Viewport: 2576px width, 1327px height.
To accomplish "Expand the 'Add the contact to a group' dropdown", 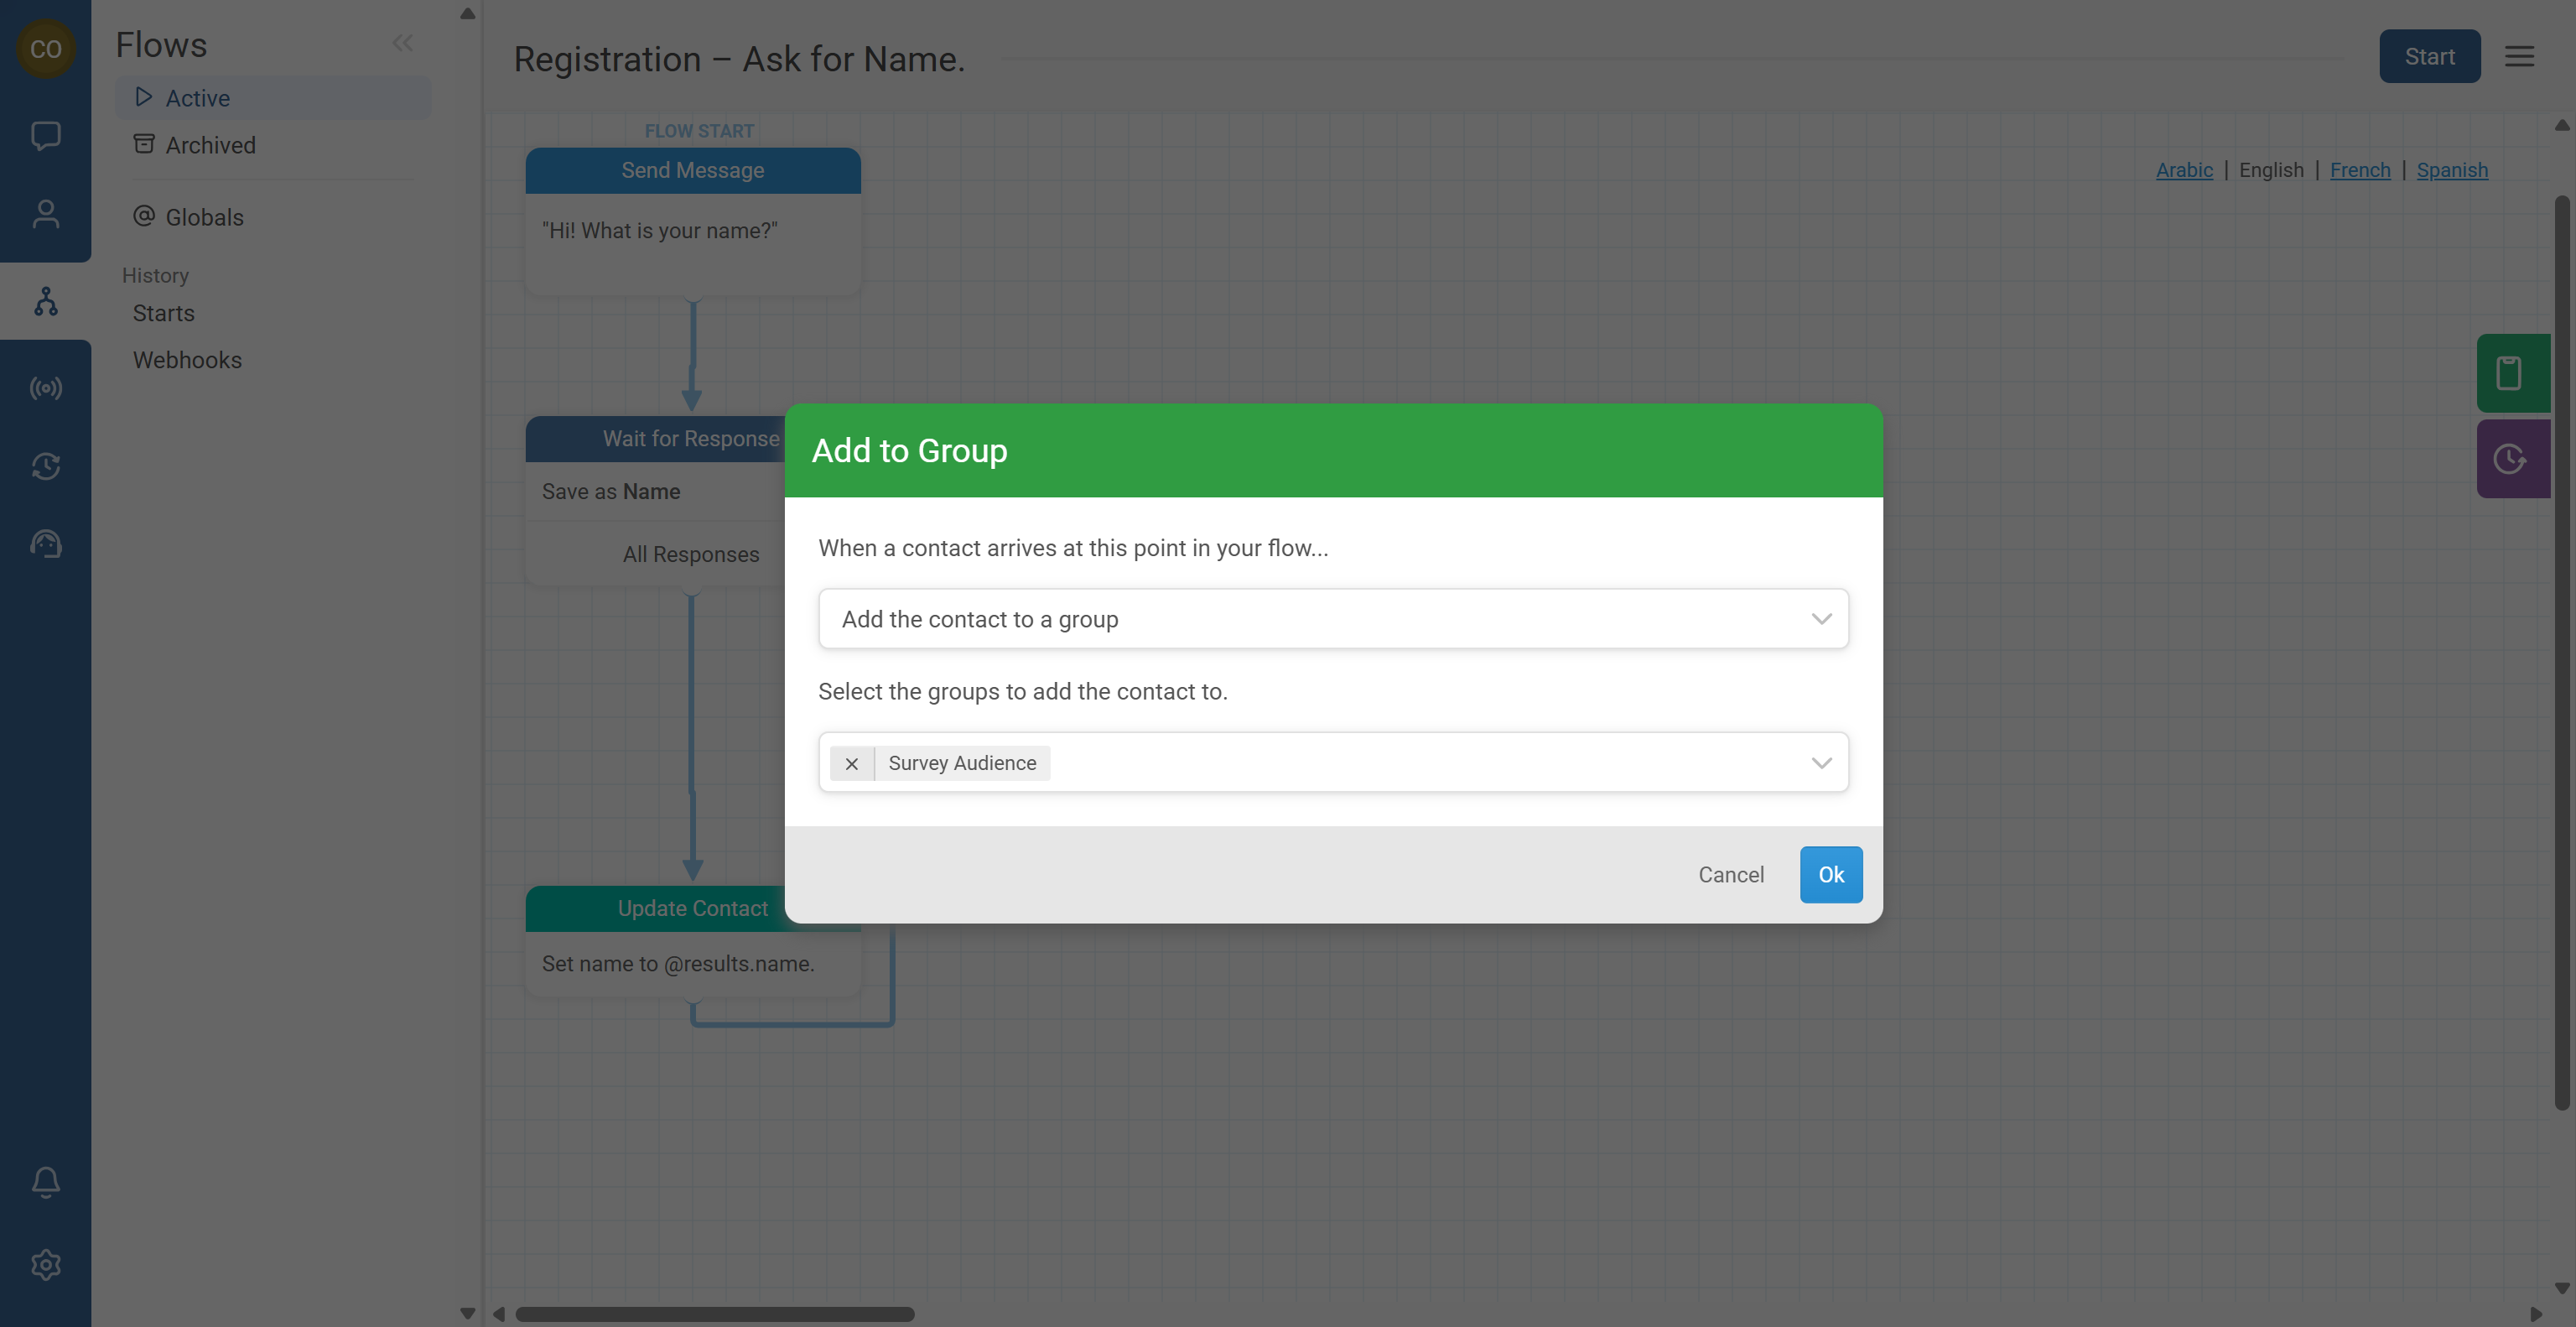I will tap(1332, 619).
